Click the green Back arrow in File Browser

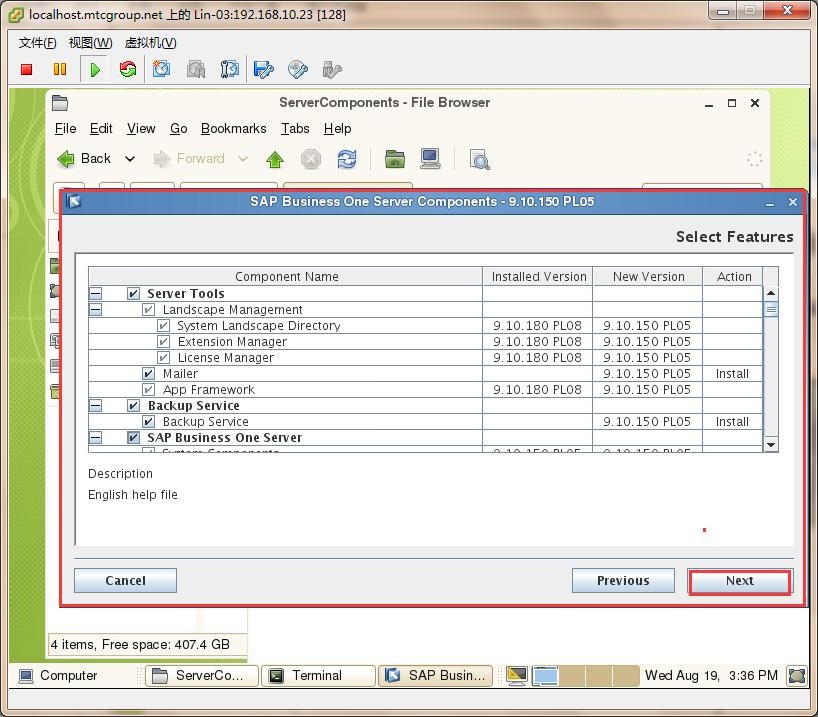(x=66, y=159)
